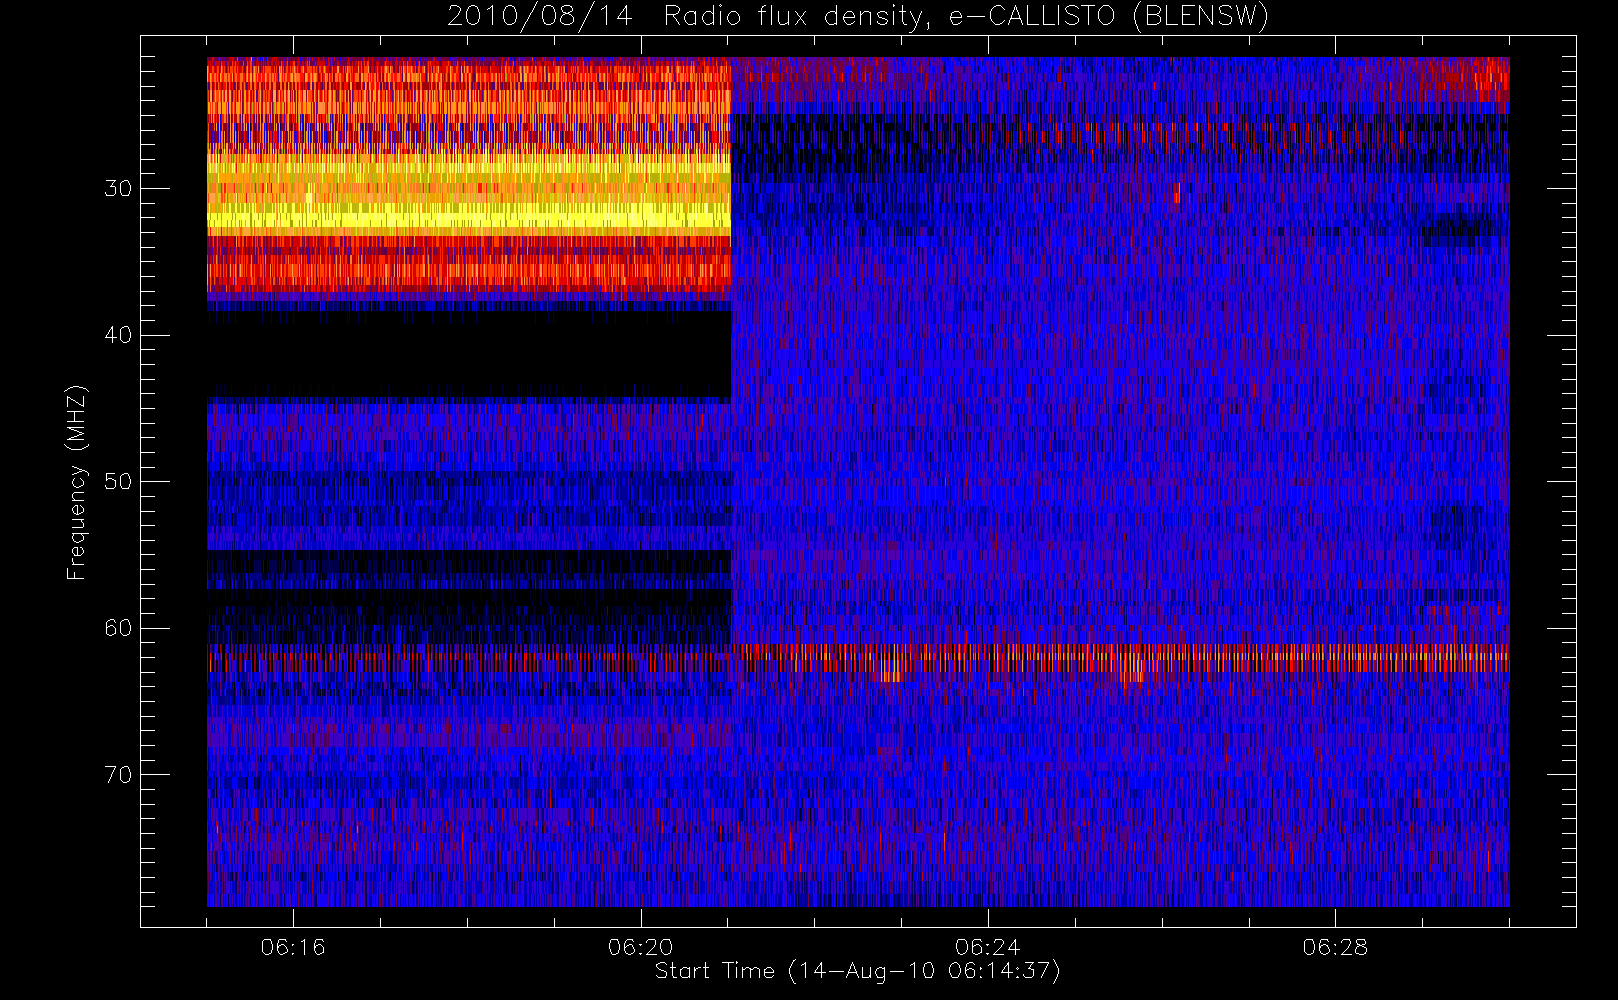The height and width of the screenshot is (1000, 1618).
Task: Click the 60 MHz frequency tick label
Action: click(x=118, y=628)
